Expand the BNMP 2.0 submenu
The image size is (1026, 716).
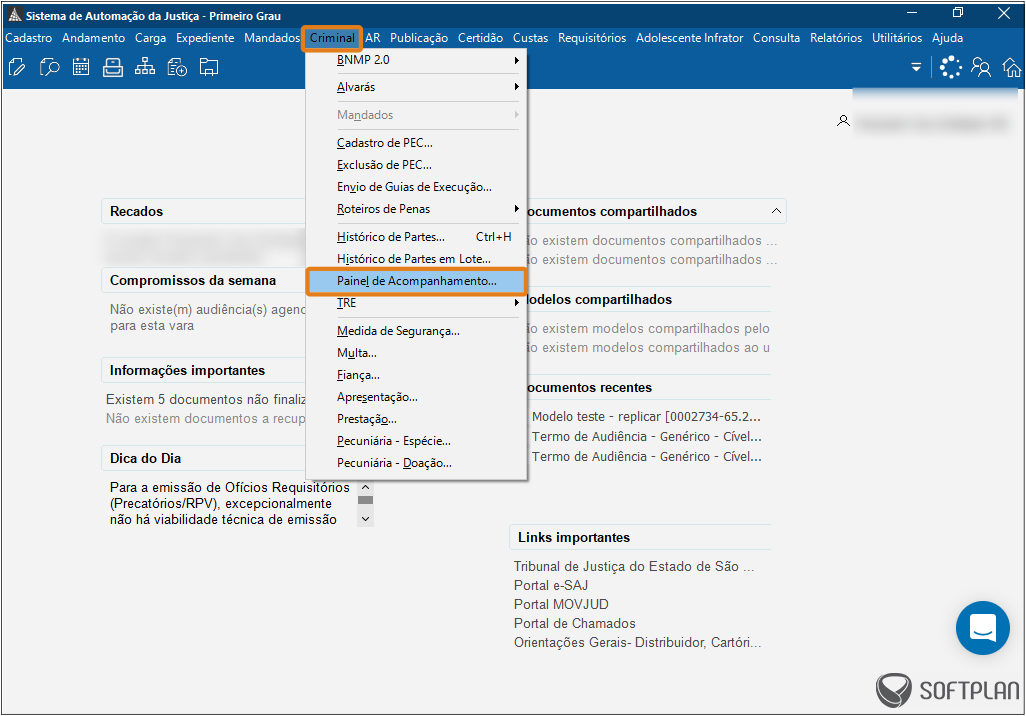(x=416, y=60)
